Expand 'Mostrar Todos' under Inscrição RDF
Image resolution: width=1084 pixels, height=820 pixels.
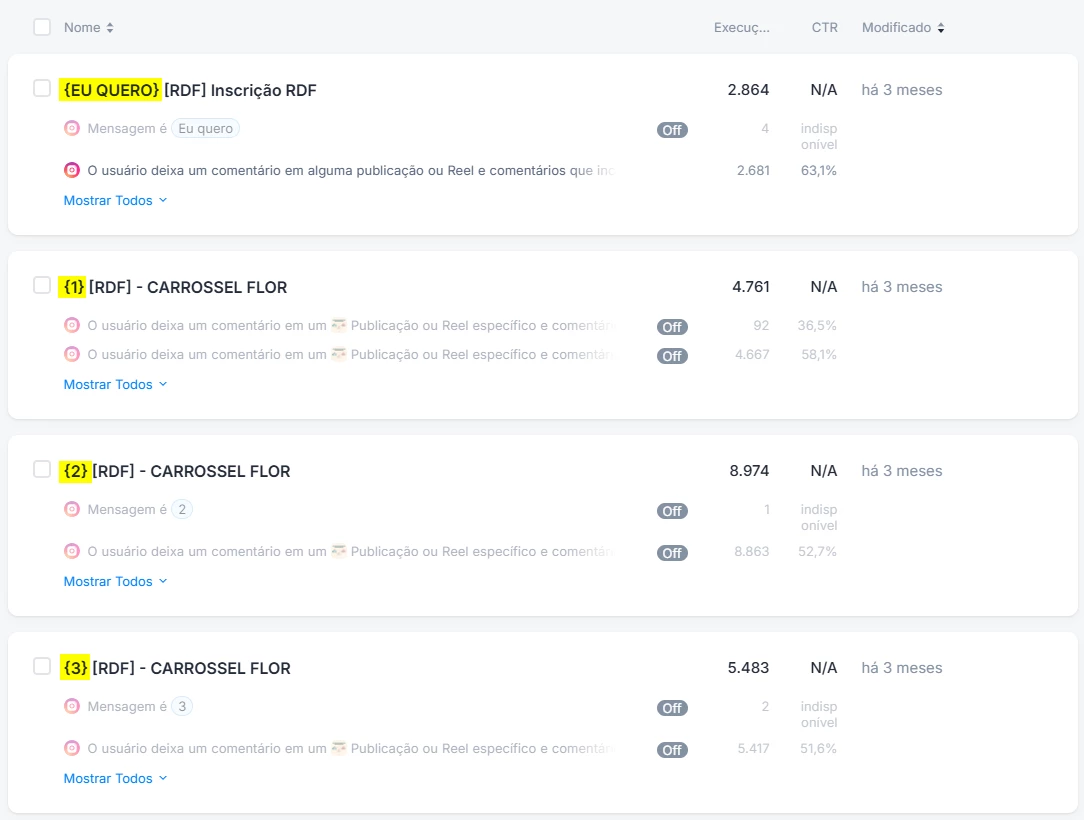click(115, 200)
